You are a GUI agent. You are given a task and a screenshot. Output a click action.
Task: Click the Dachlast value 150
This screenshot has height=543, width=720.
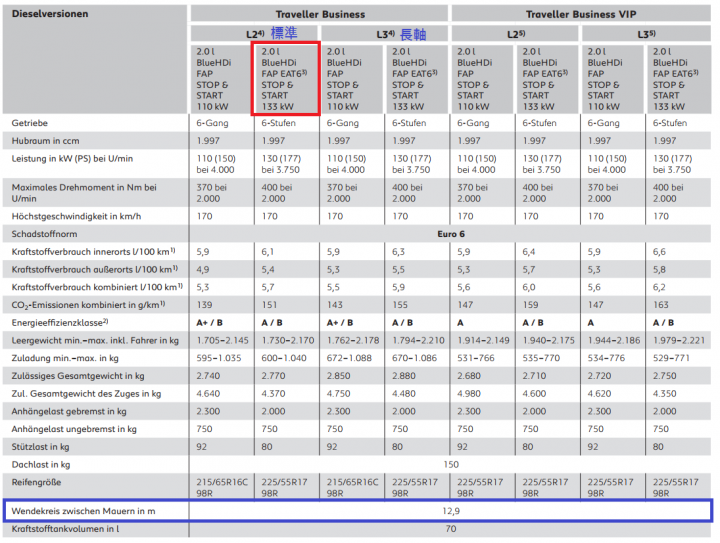click(451, 465)
